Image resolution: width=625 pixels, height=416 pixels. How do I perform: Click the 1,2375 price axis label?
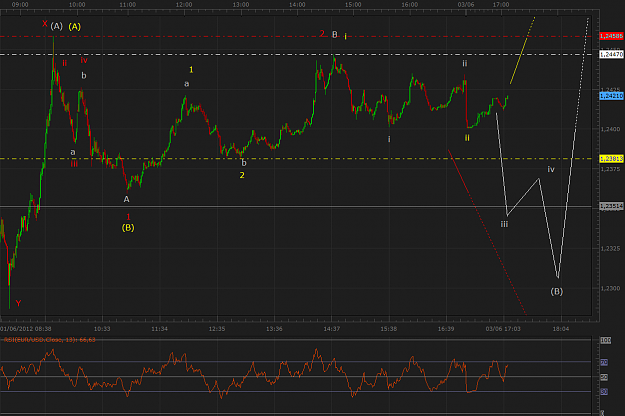[610, 169]
